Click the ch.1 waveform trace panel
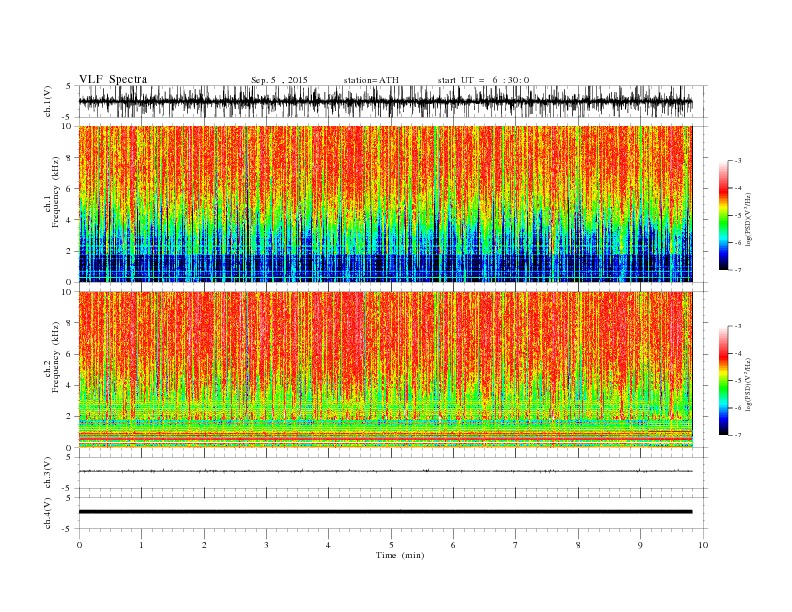The image size is (792, 612). (x=393, y=101)
